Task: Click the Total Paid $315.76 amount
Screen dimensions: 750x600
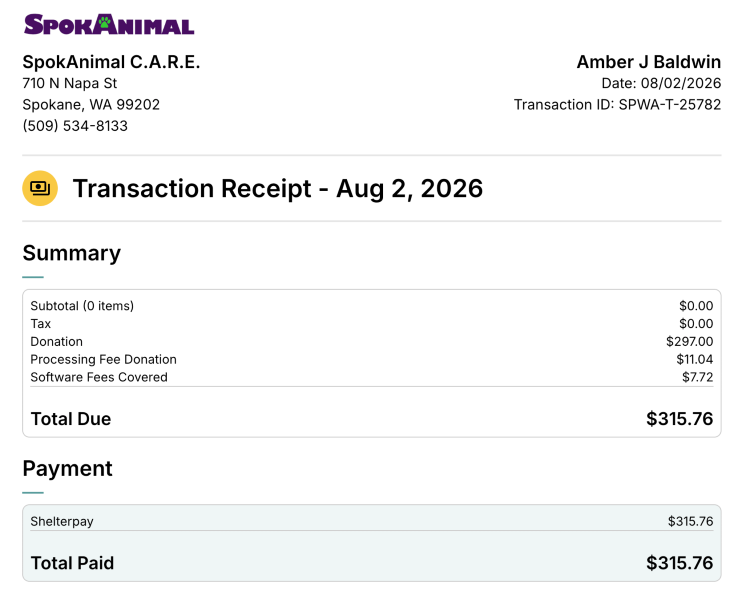Action: tap(679, 563)
